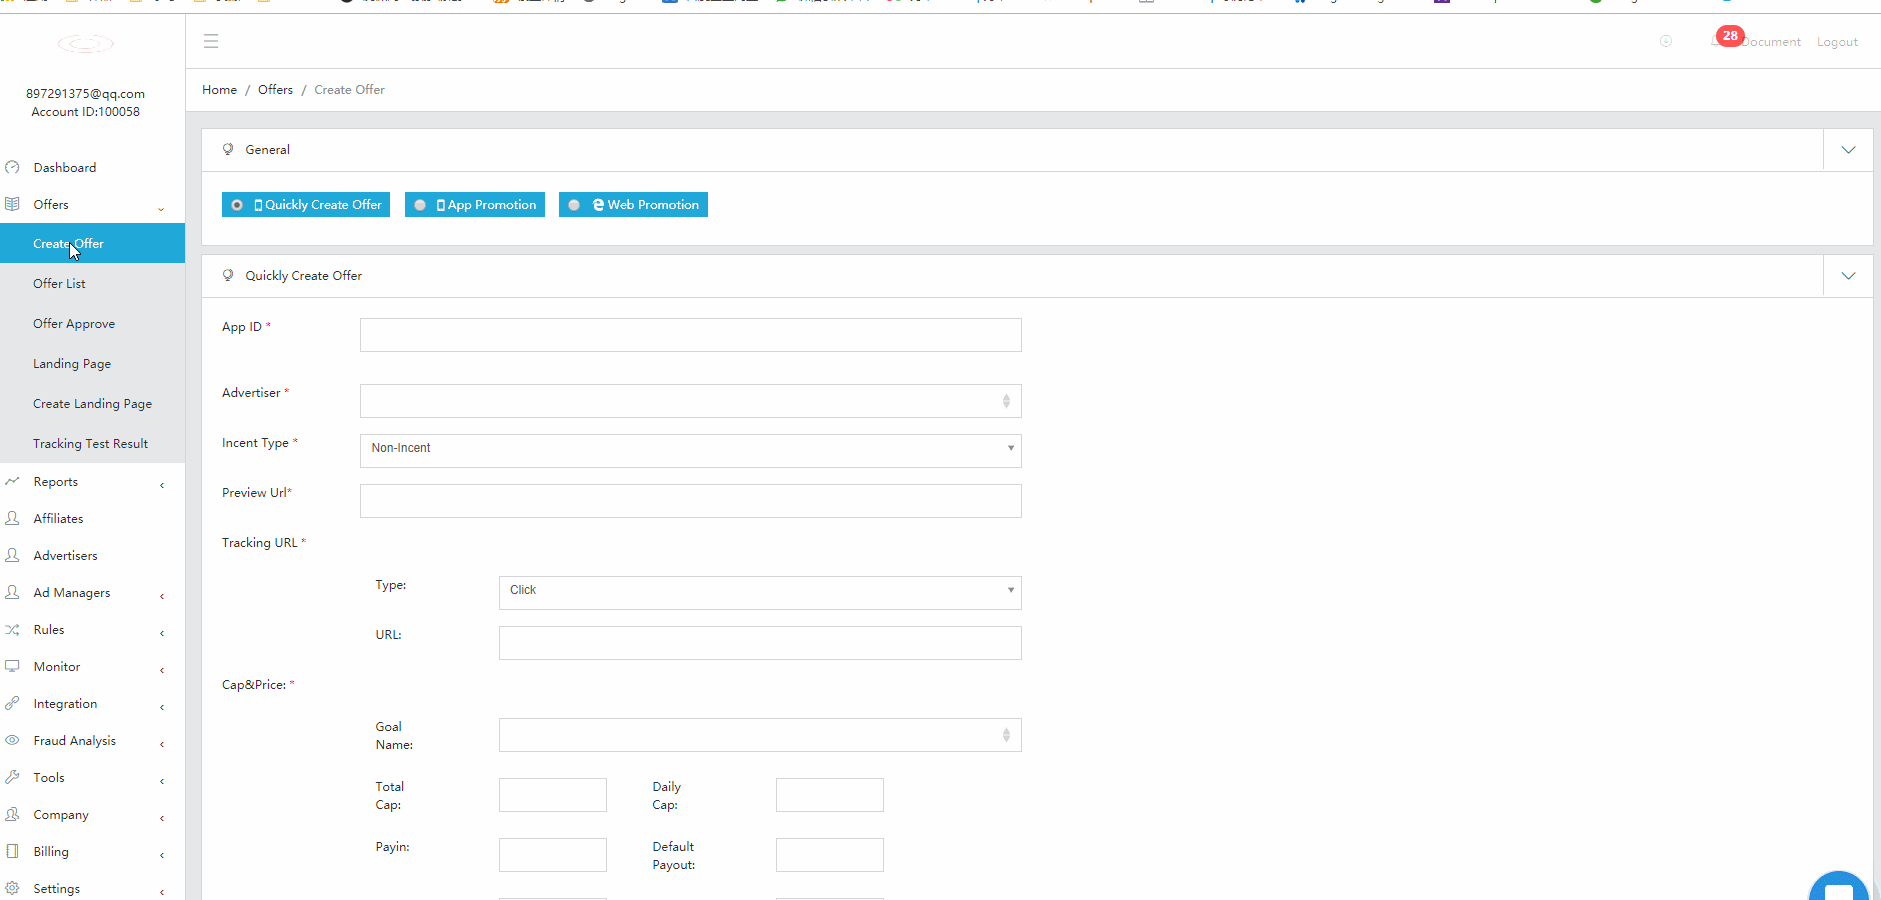Click the Rules shuffle icon
This screenshot has width=1881, height=900.
coord(12,629)
